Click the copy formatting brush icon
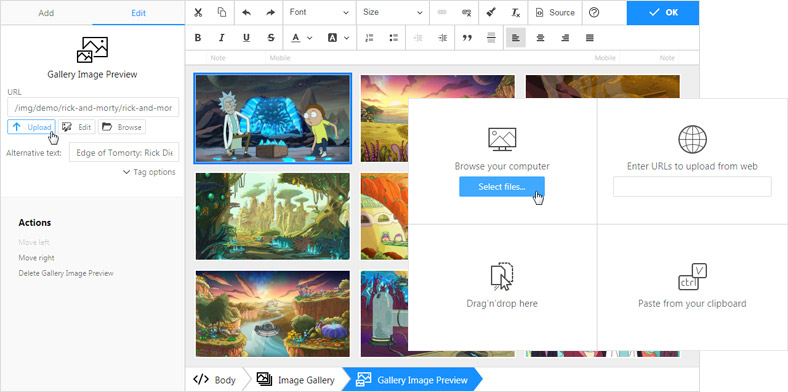Image resolution: width=788 pixels, height=392 pixels. point(491,13)
